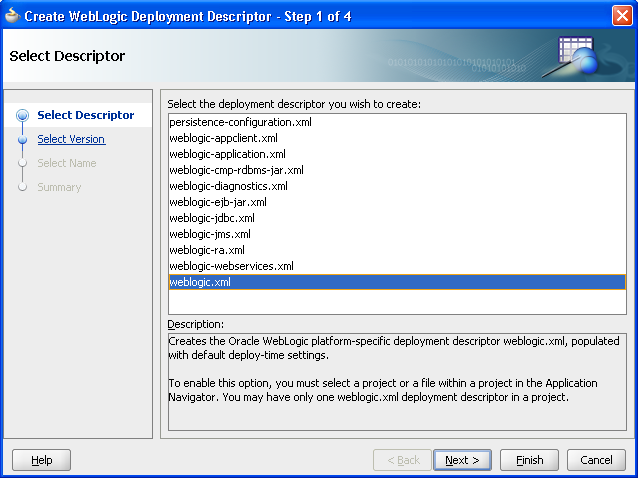
Task: Select weblogic-cmp-rdbms-jar.xml descriptor
Action: pos(236,170)
